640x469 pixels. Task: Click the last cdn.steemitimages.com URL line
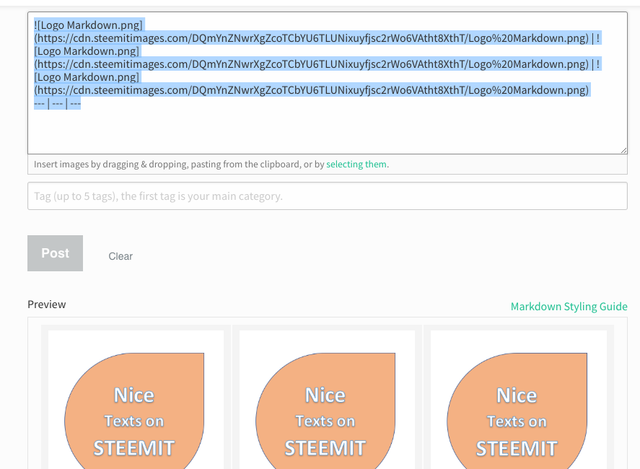click(310, 90)
